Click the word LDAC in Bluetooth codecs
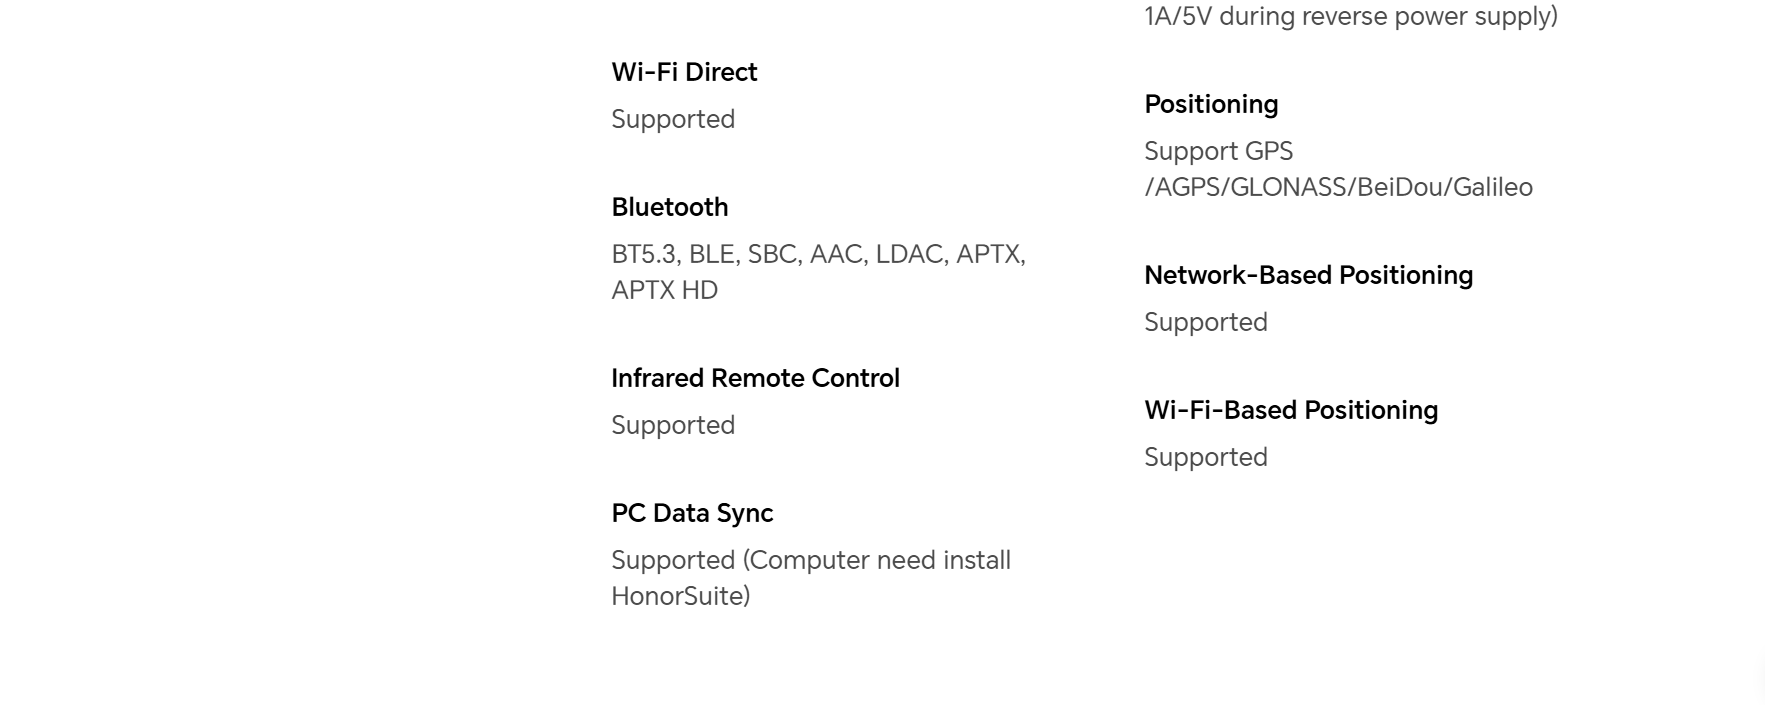The image size is (1765, 705). (x=909, y=254)
